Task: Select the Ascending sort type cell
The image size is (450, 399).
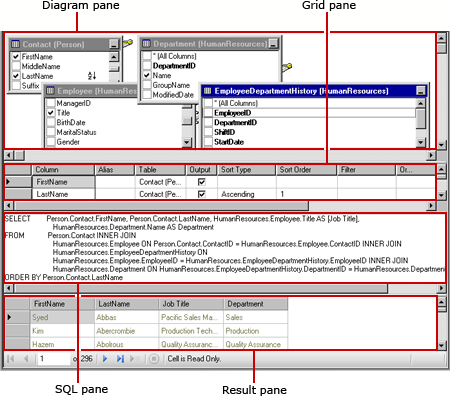Action: [x=247, y=194]
